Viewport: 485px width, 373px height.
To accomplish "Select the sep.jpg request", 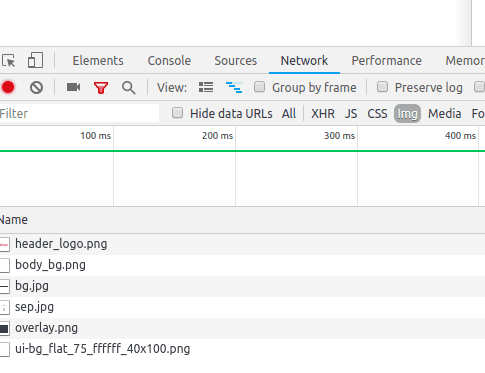I will (242, 307).
